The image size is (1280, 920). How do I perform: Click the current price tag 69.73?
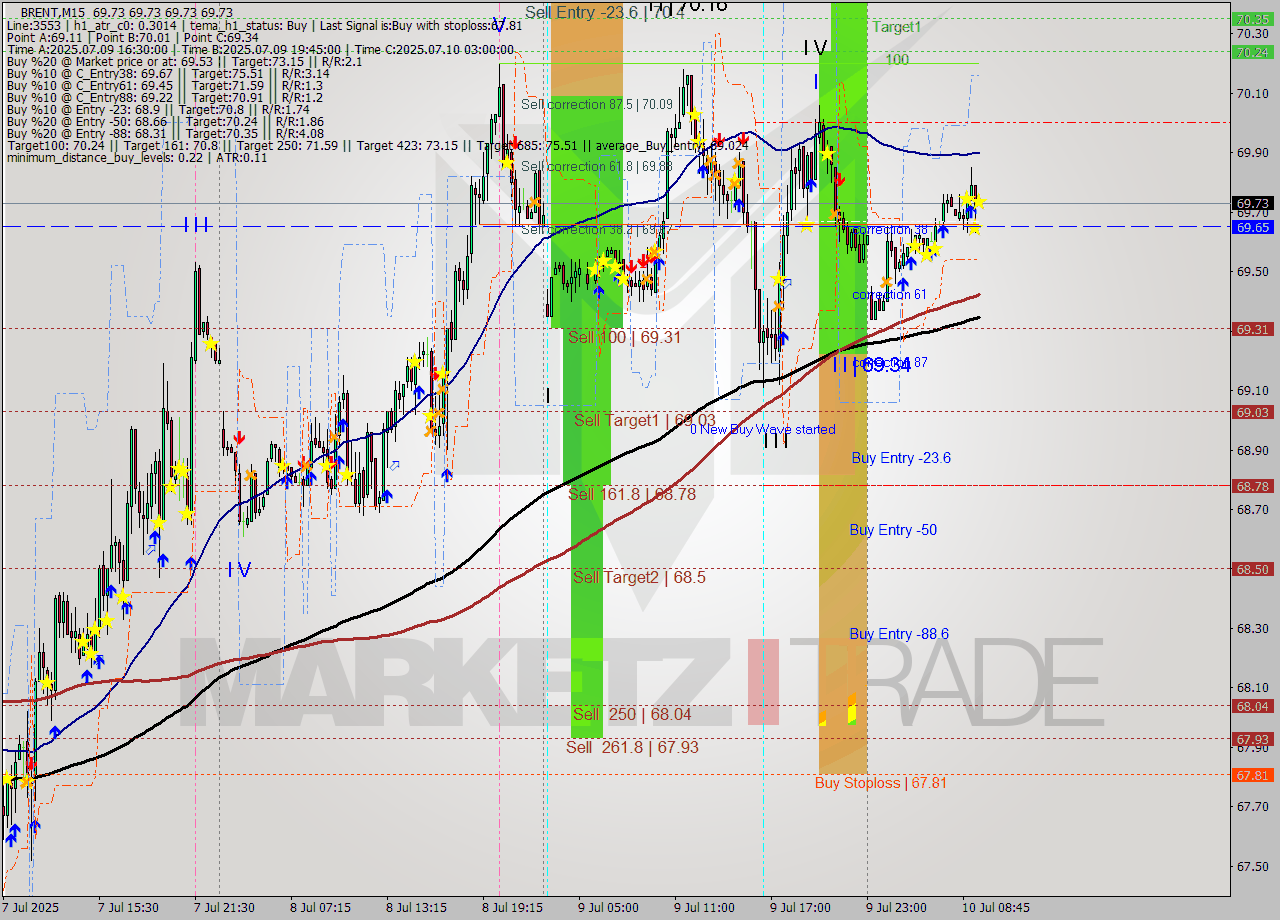1253,202
